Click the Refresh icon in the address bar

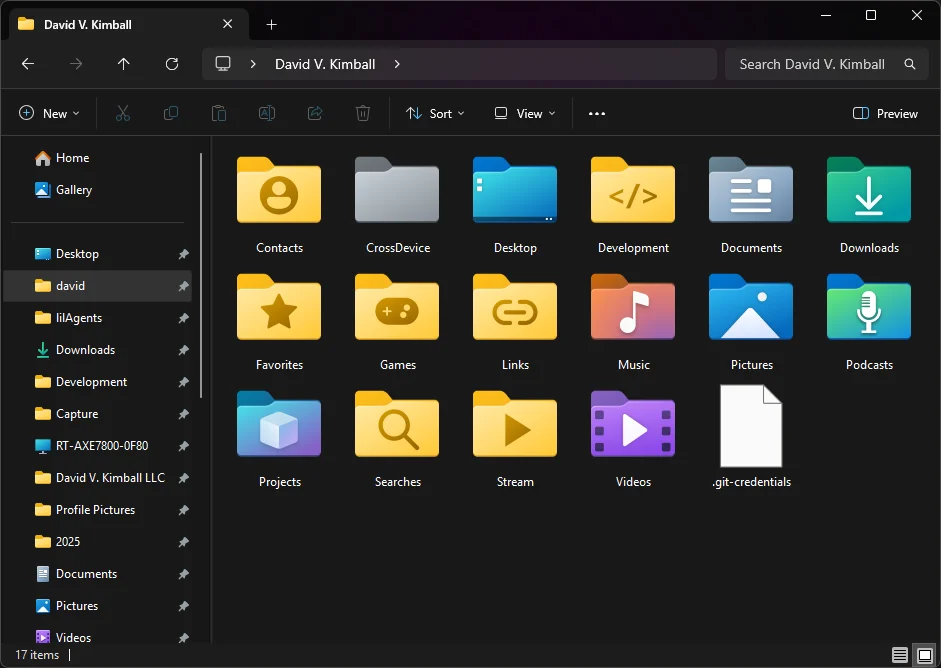click(171, 63)
